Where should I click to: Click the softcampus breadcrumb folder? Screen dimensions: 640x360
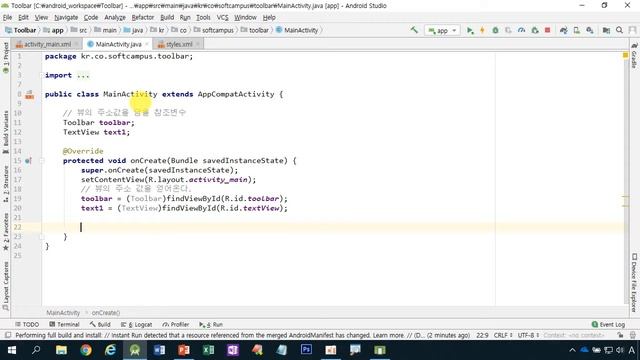click(214, 30)
